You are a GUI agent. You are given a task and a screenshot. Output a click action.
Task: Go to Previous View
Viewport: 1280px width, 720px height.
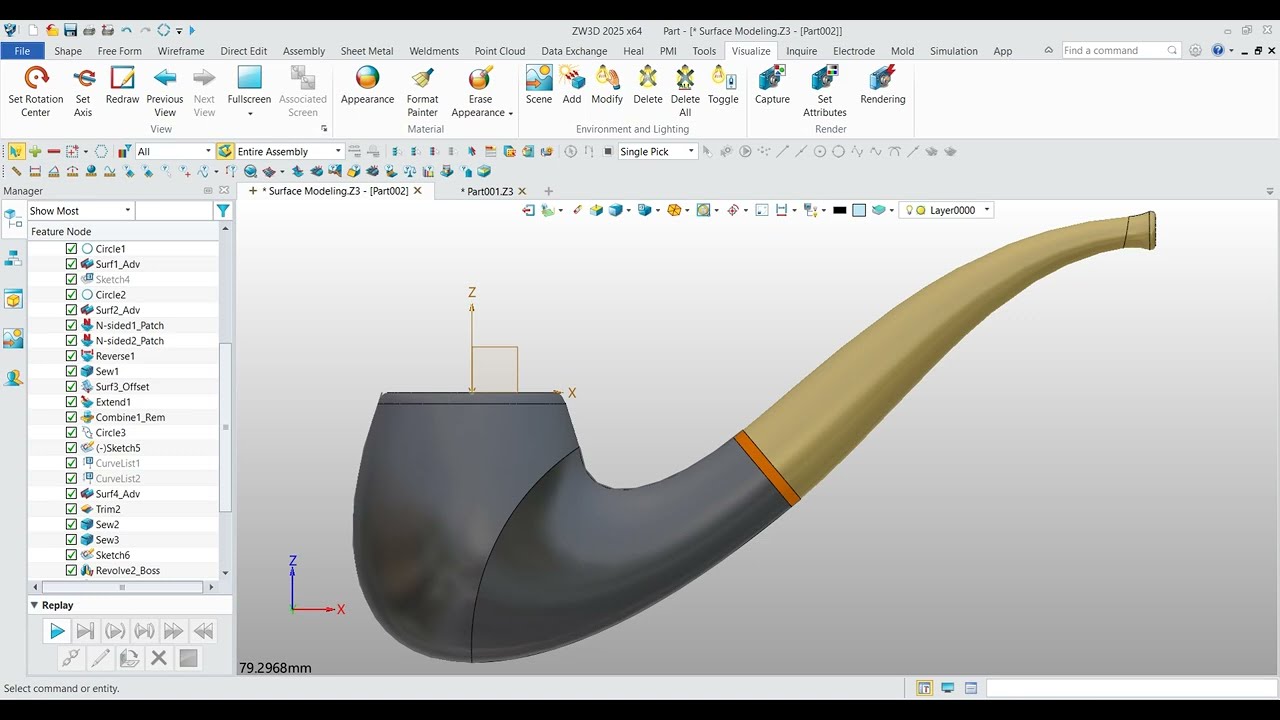[165, 91]
